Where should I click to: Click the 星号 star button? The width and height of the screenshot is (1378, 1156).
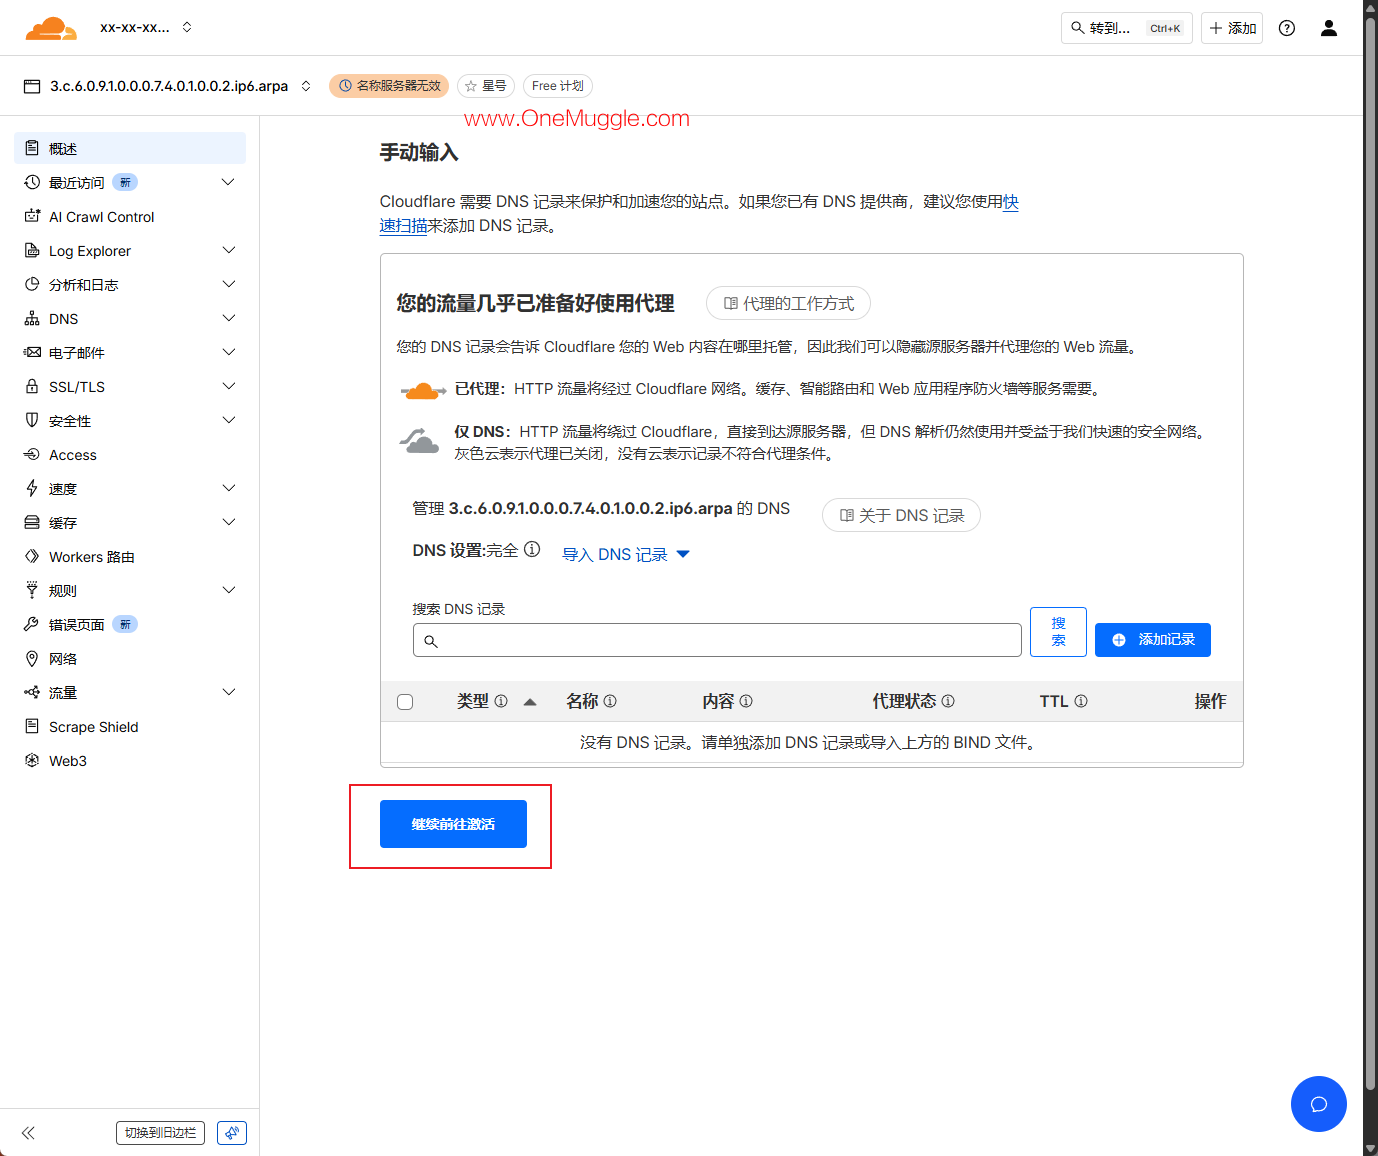(486, 86)
